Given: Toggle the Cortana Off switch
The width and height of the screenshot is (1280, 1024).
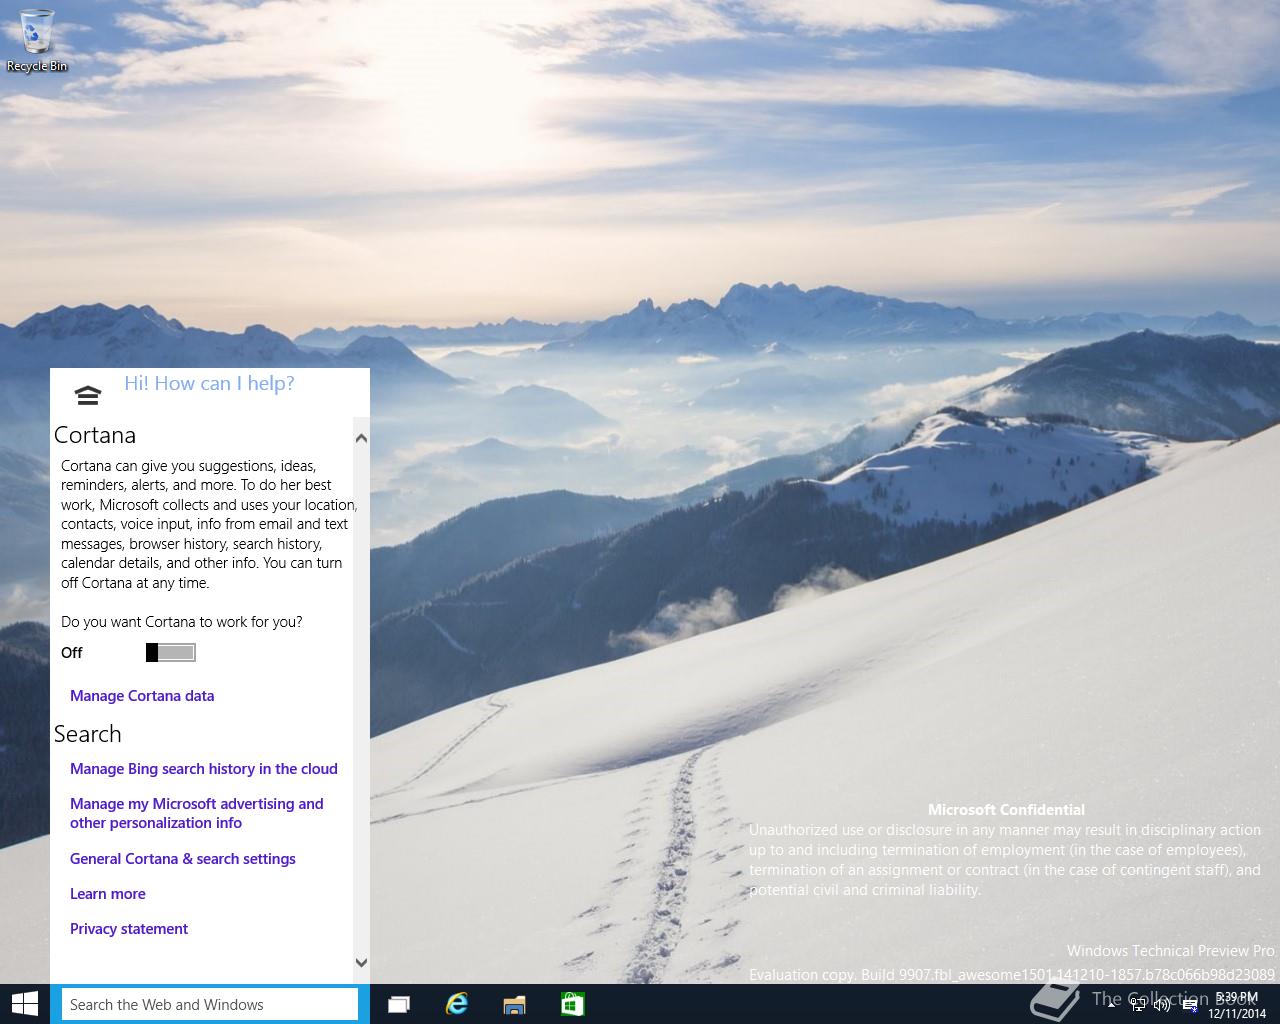Looking at the screenshot, I should pos(171,653).
